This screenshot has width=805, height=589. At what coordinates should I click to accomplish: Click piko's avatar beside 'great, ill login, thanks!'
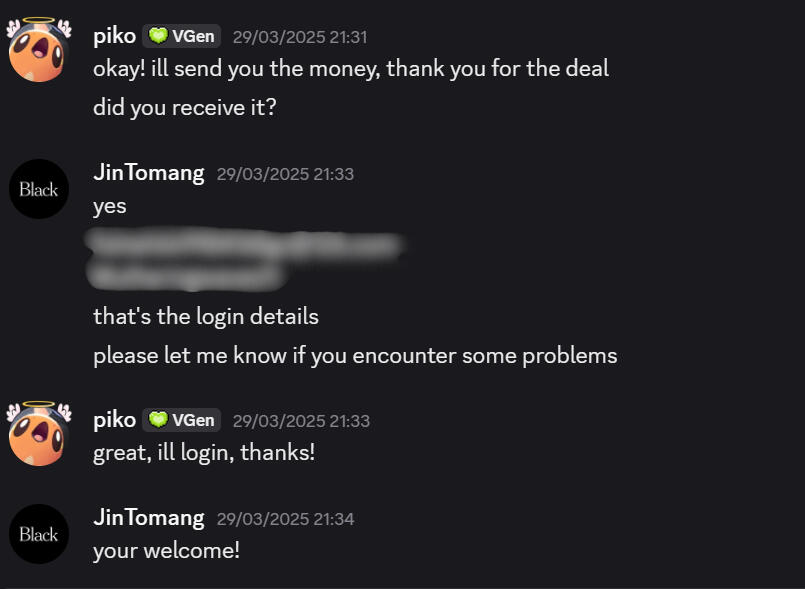(x=39, y=433)
